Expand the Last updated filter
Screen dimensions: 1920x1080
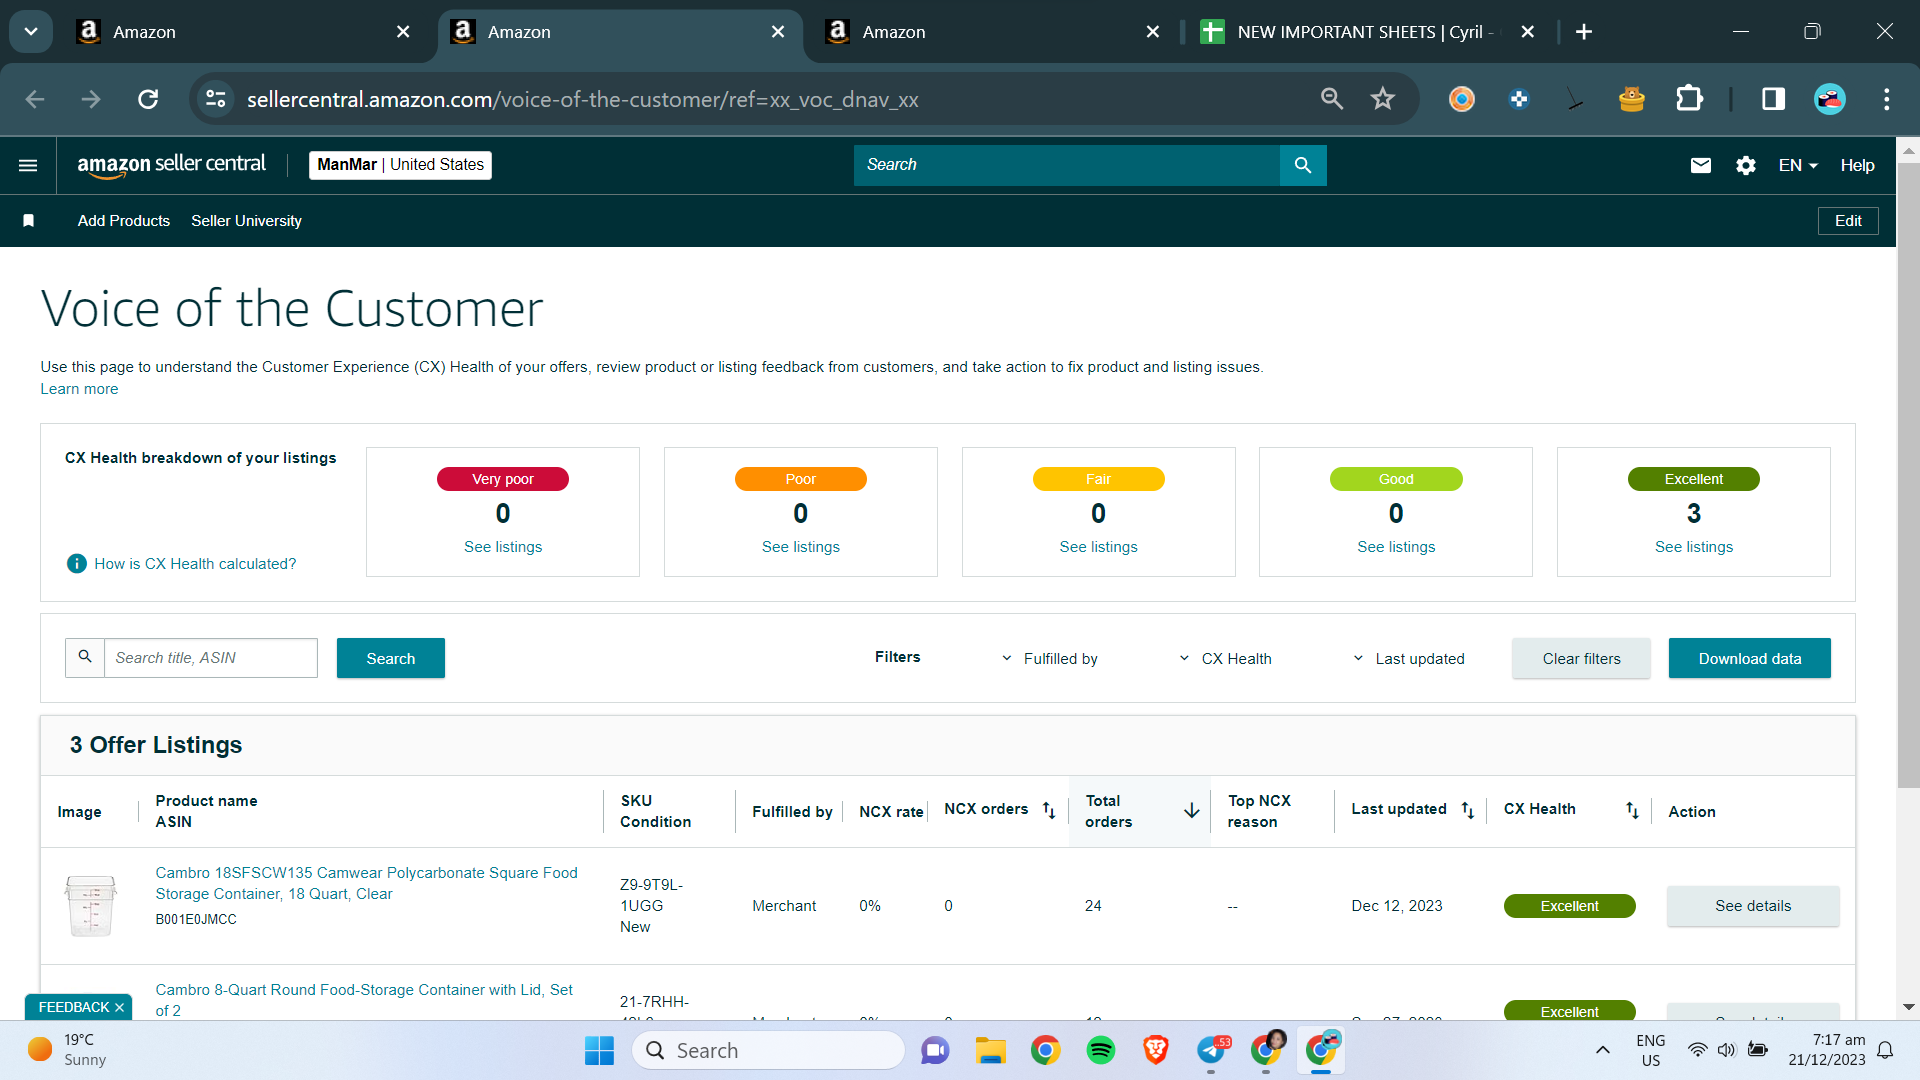point(1408,659)
